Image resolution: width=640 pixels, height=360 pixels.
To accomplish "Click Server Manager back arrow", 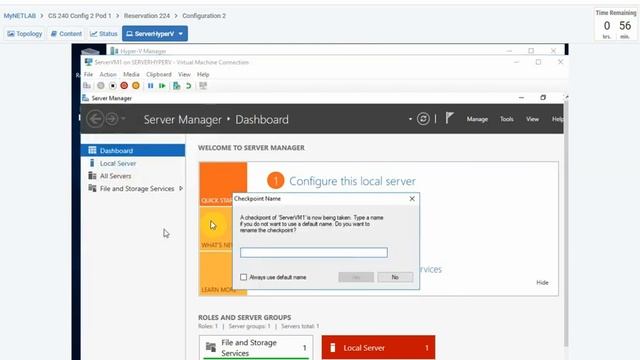I will [x=95, y=119].
